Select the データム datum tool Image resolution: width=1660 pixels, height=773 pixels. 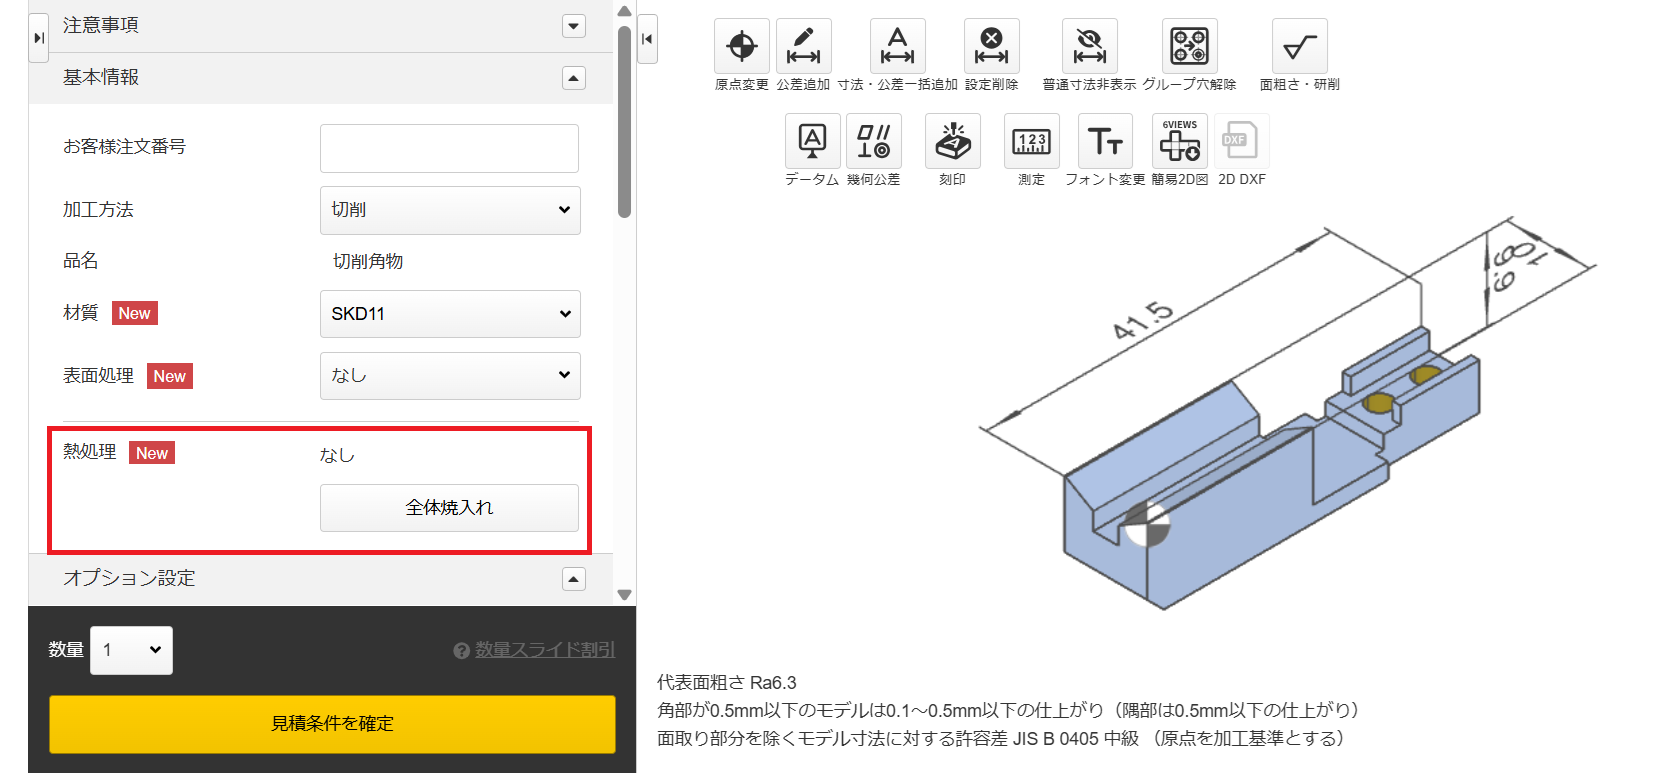pyautogui.click(x=812, y=141)
